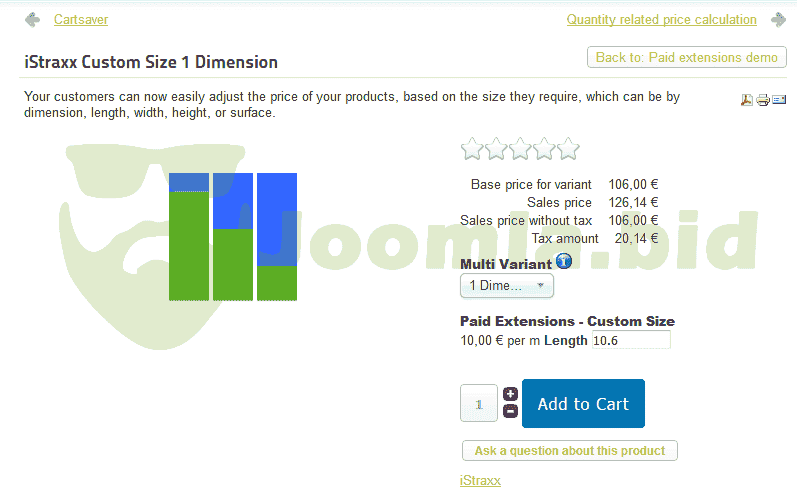Screen dimensions: 797x491
Task: Click Back to: Paid extensions demo button
Action: click(687, 57)
